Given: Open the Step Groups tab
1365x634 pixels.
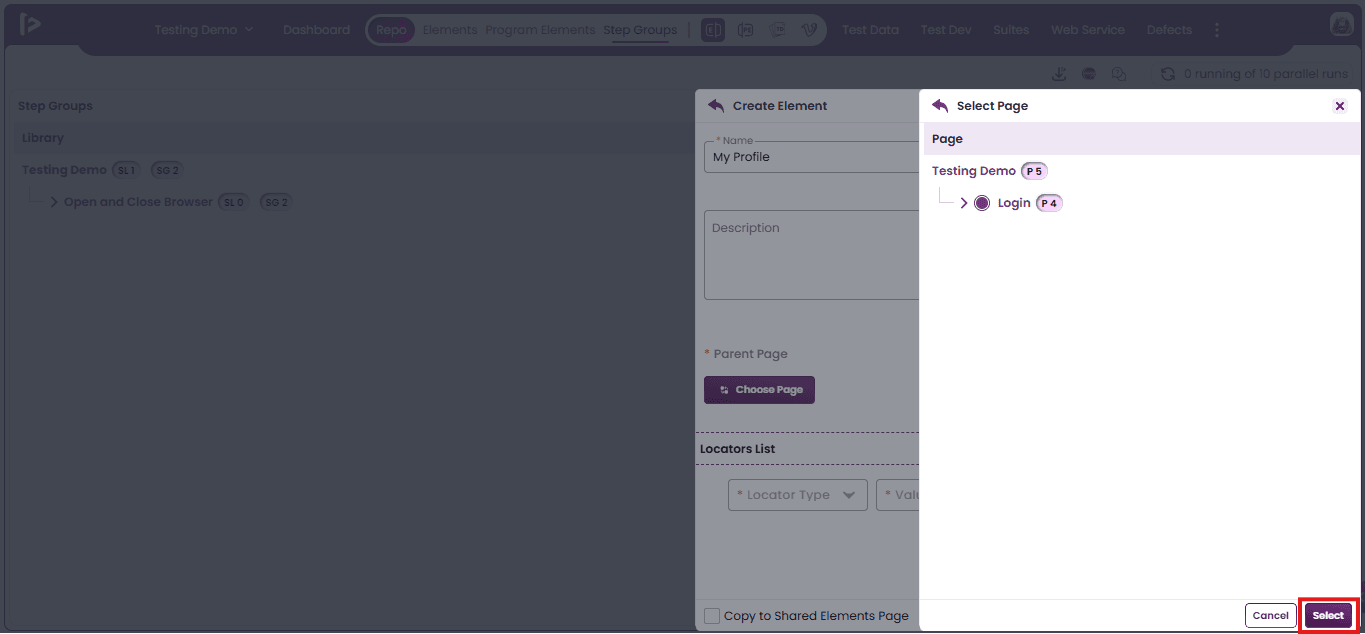Looking at the screenshot, I should point(640,30).
